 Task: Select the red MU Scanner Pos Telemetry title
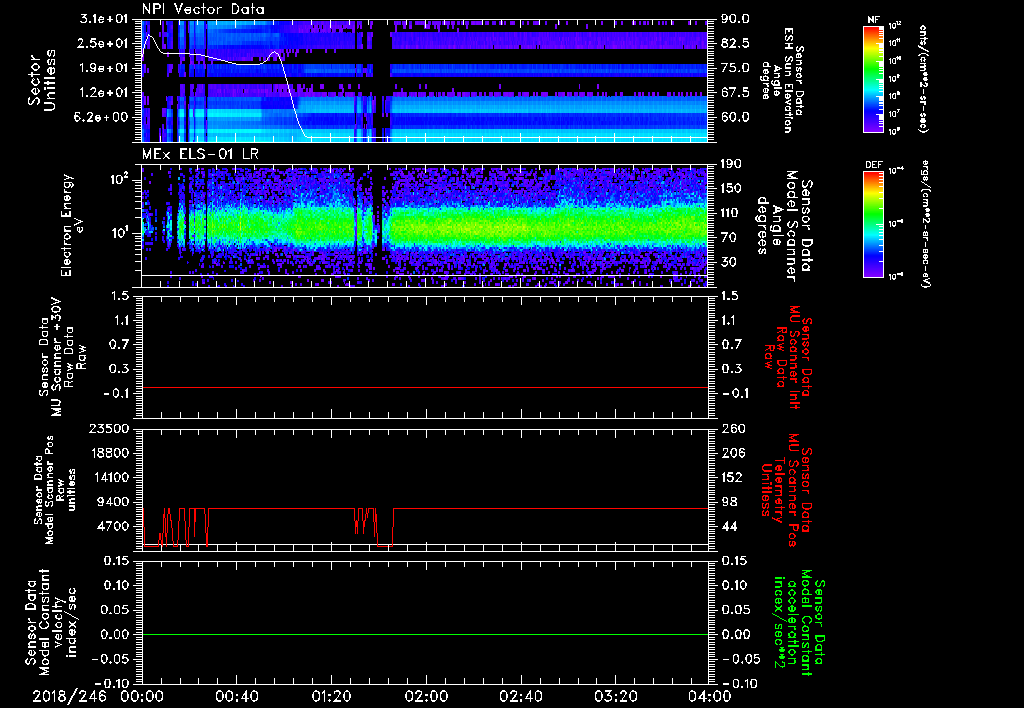tap(786, 489)
